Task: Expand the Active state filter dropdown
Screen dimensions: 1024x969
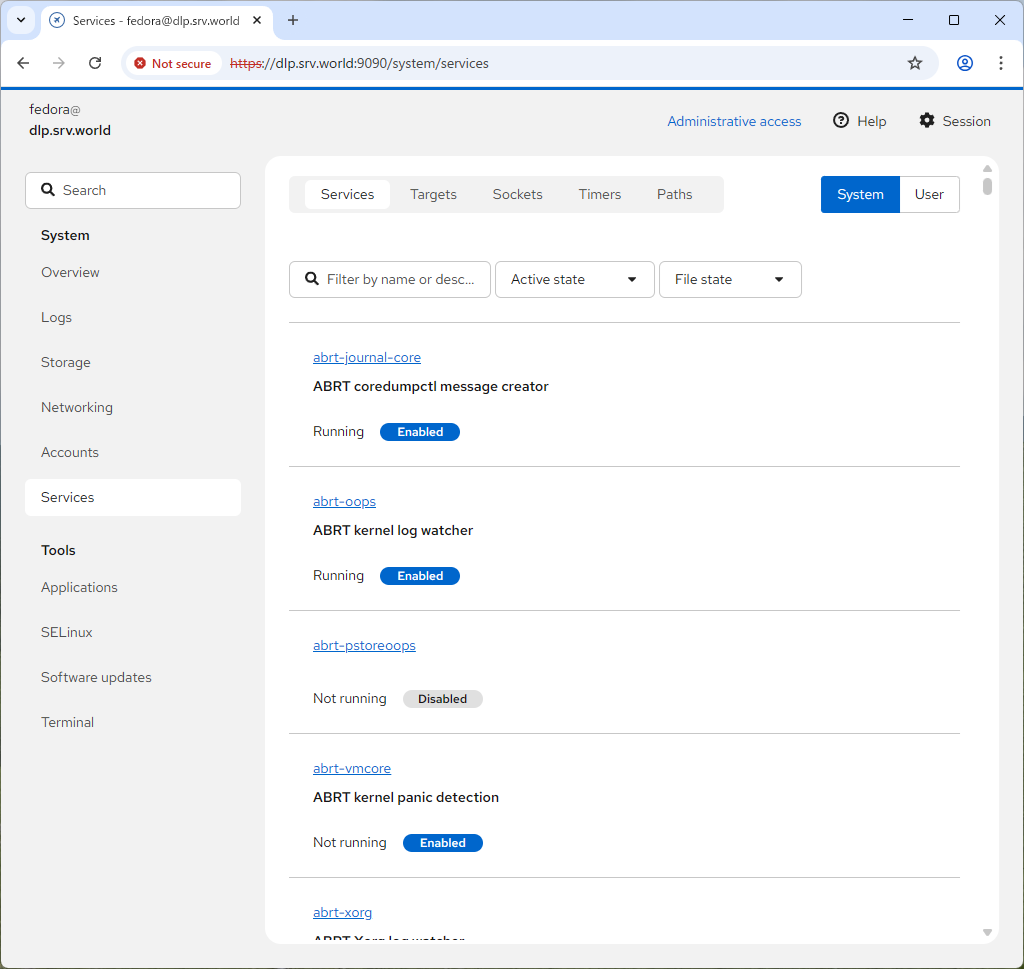Action: pos(574,280)
